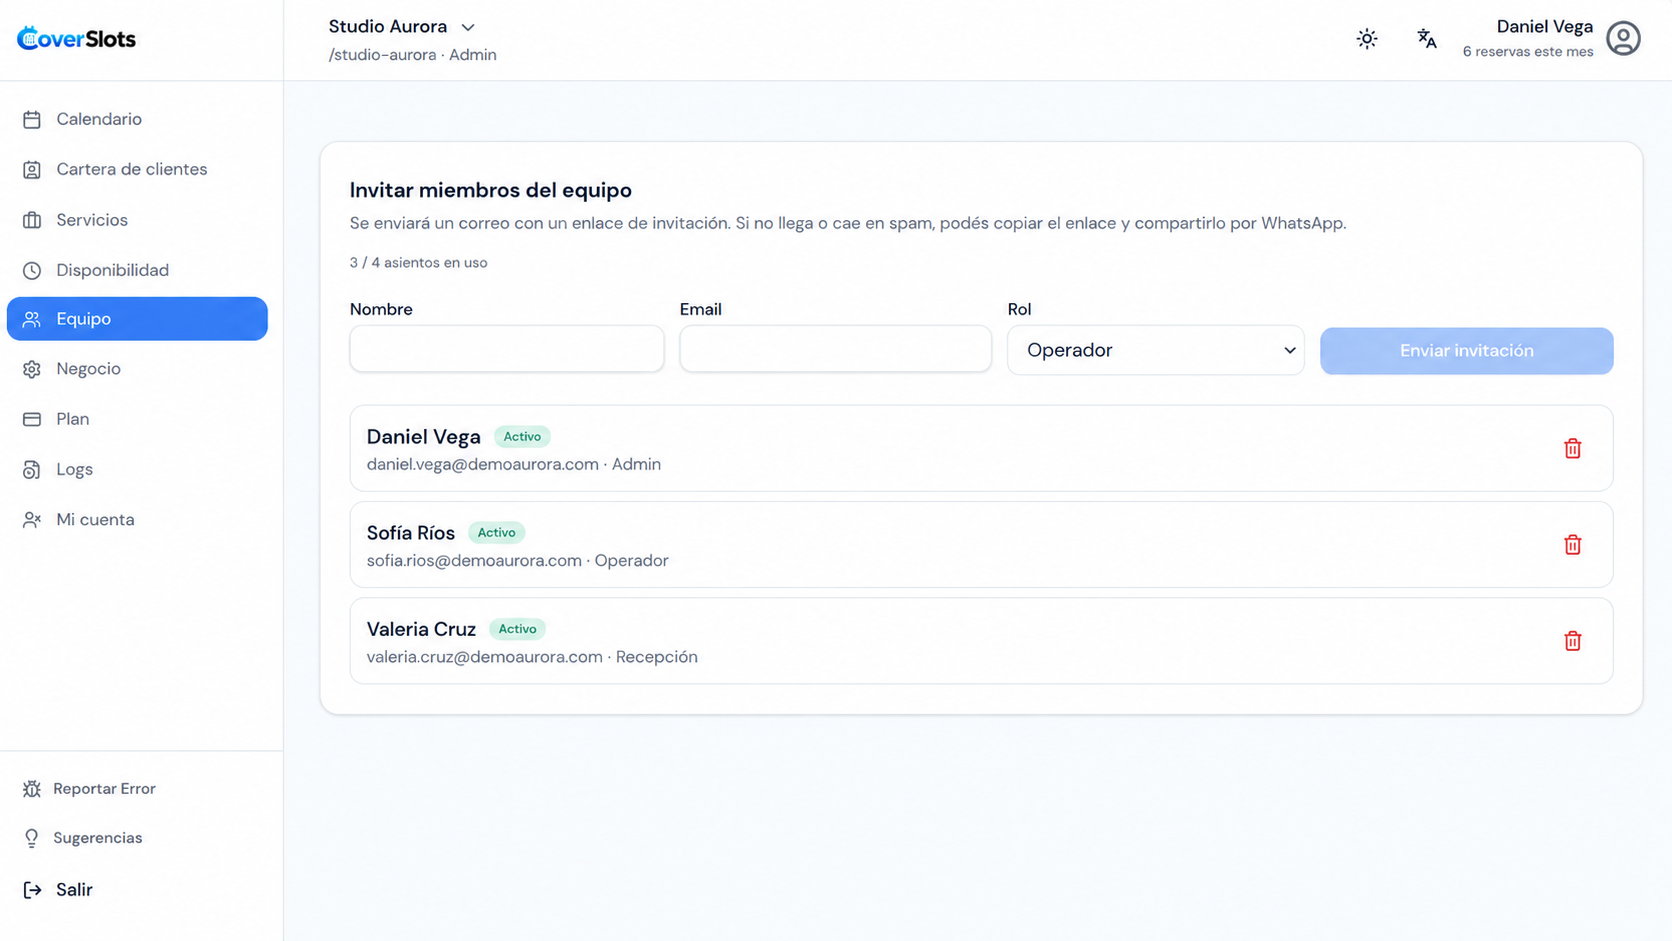Click Enviar invitación button
Screen dimensions: 1672x941
[x=1466, y=351]
